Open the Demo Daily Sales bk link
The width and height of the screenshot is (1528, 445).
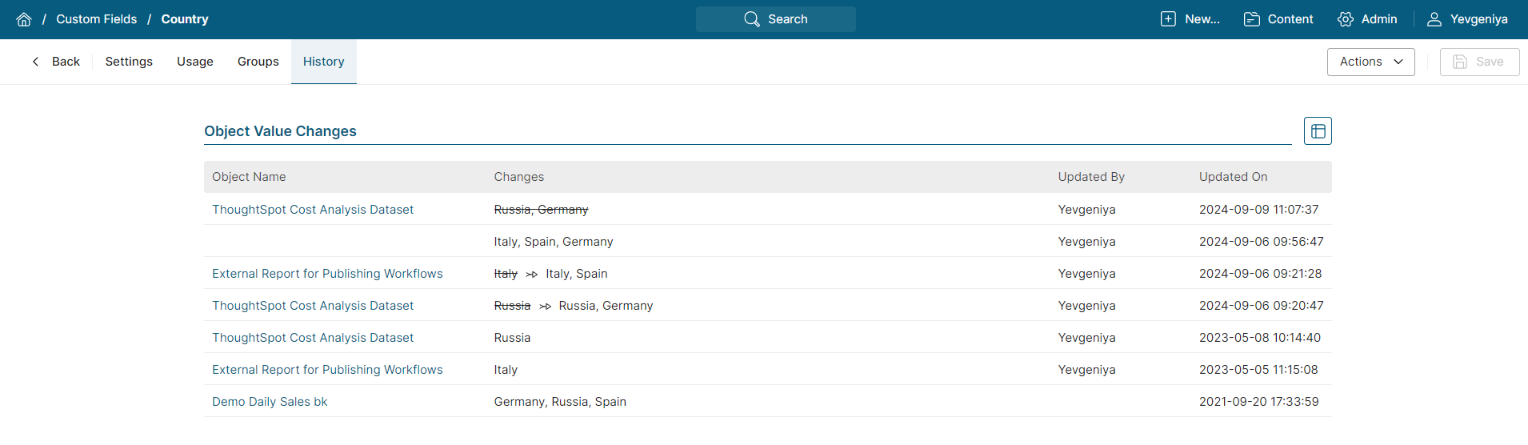269,401
